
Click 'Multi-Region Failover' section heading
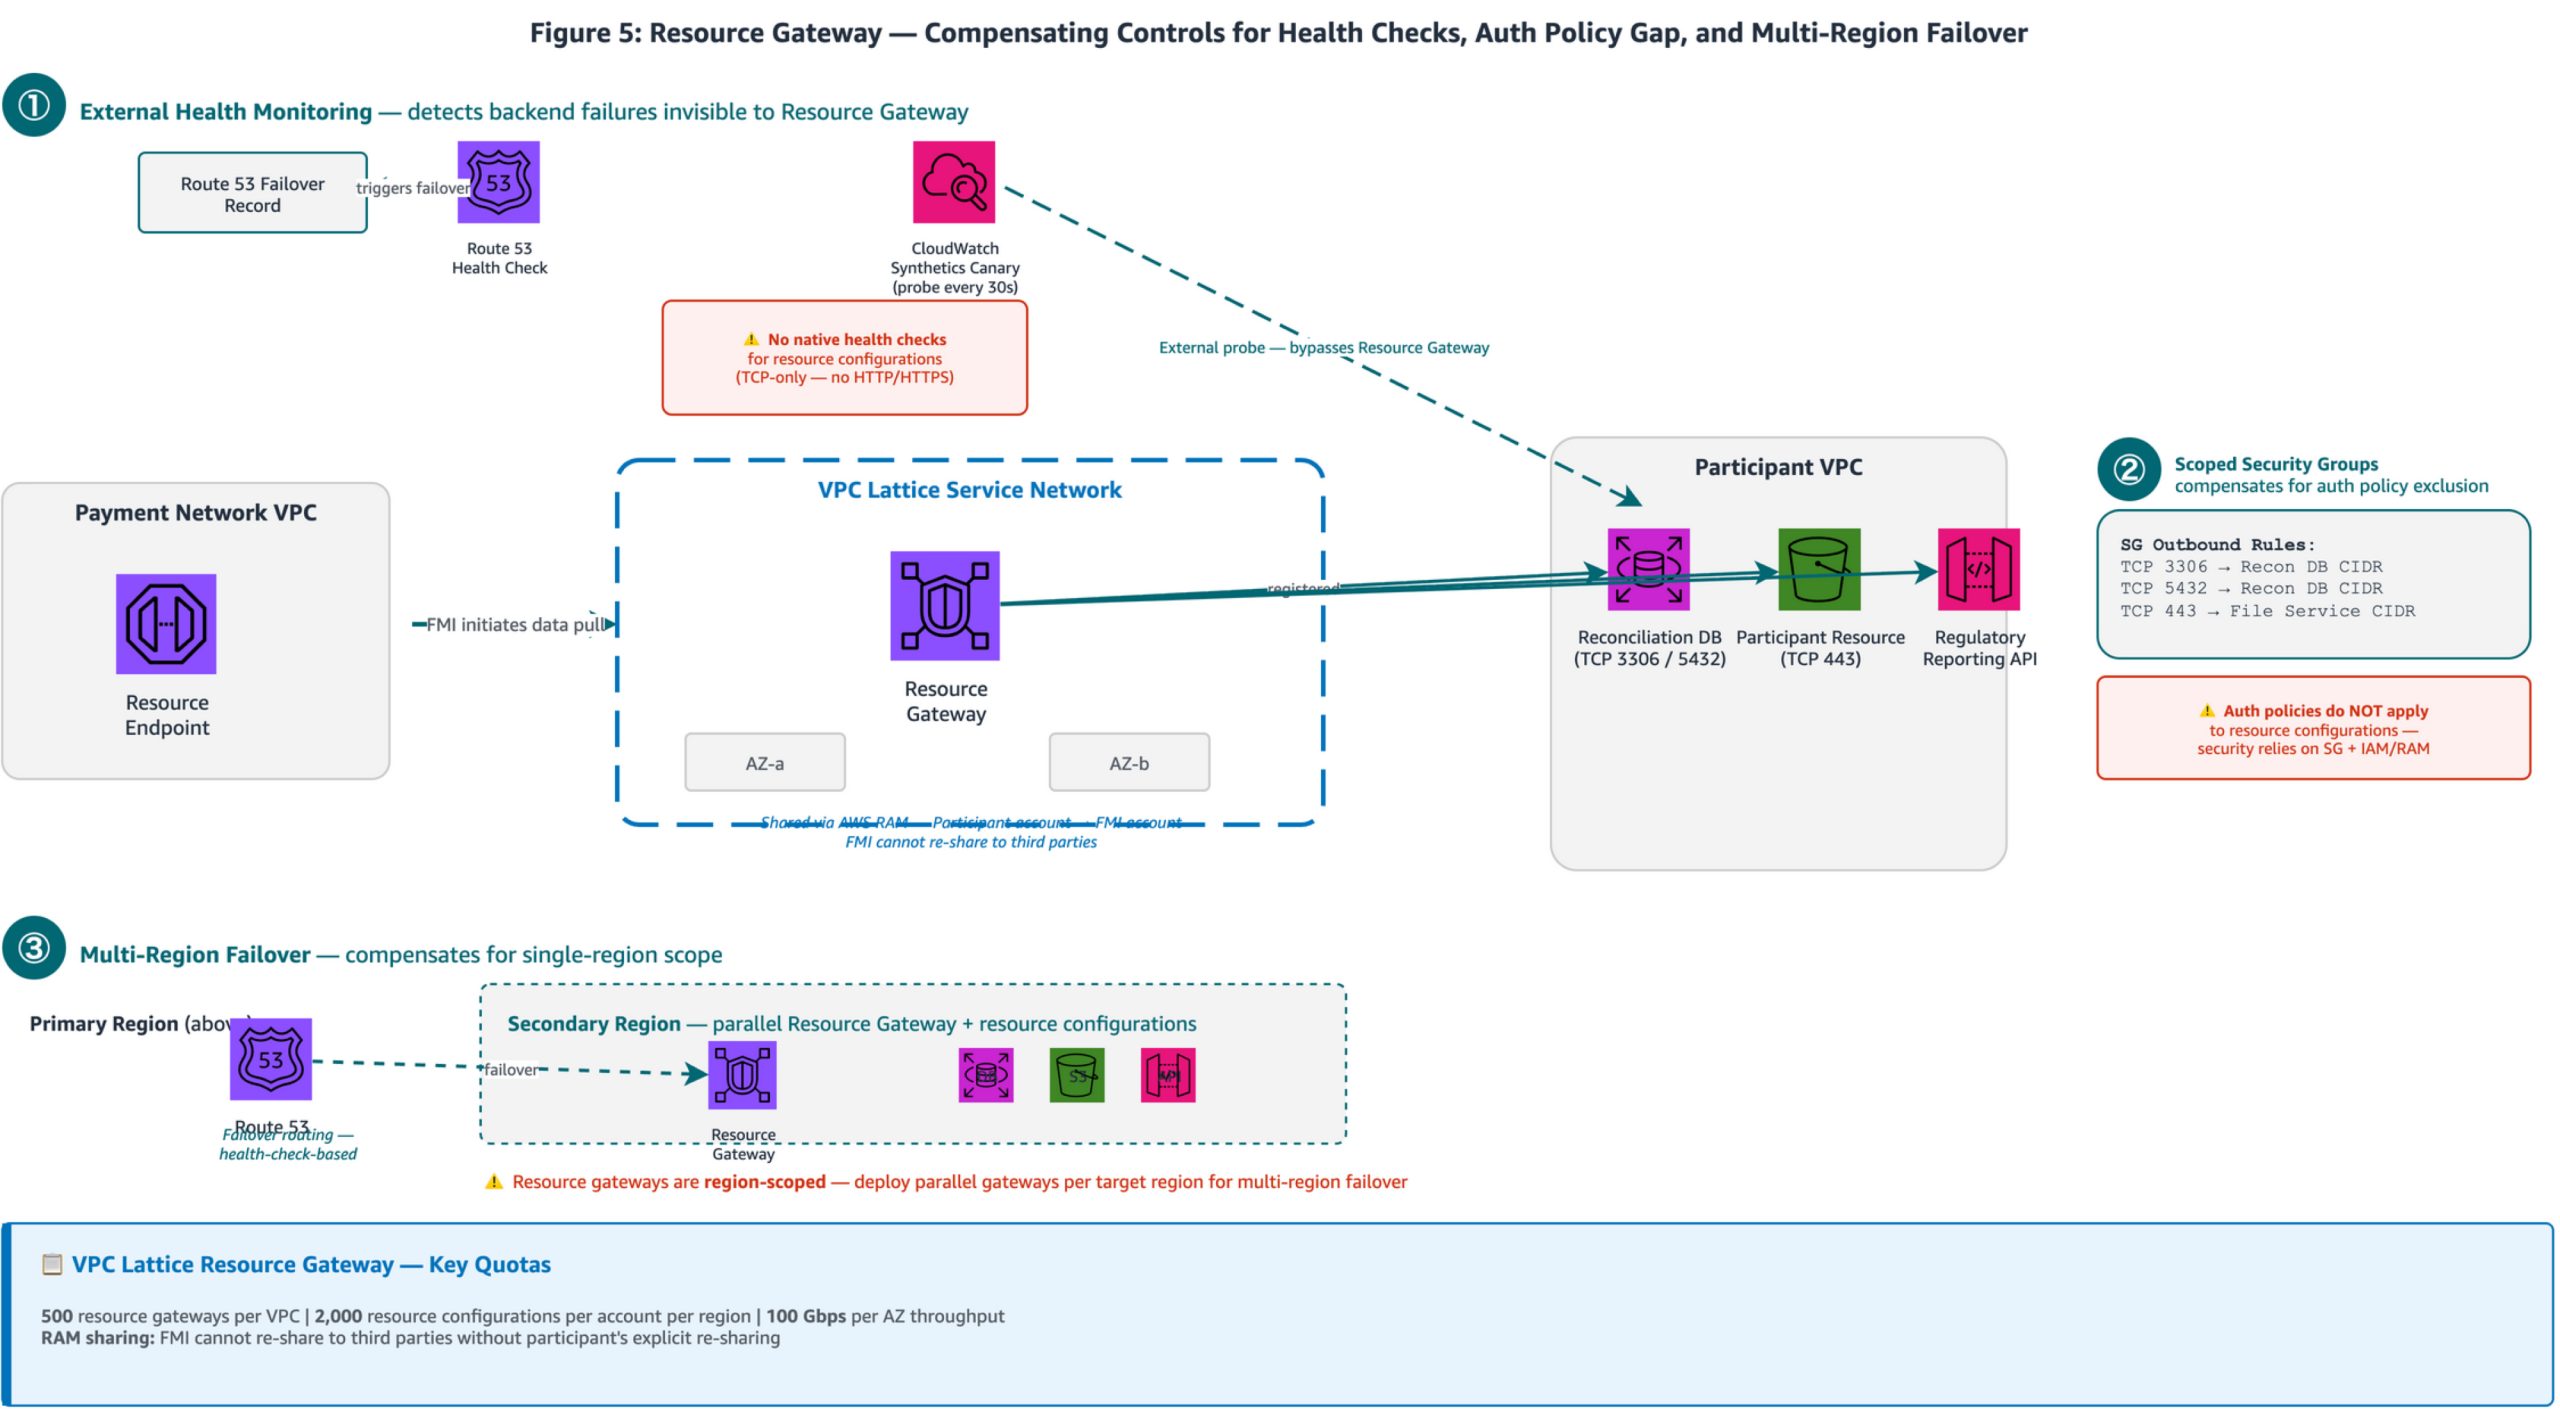click(194, 955)
